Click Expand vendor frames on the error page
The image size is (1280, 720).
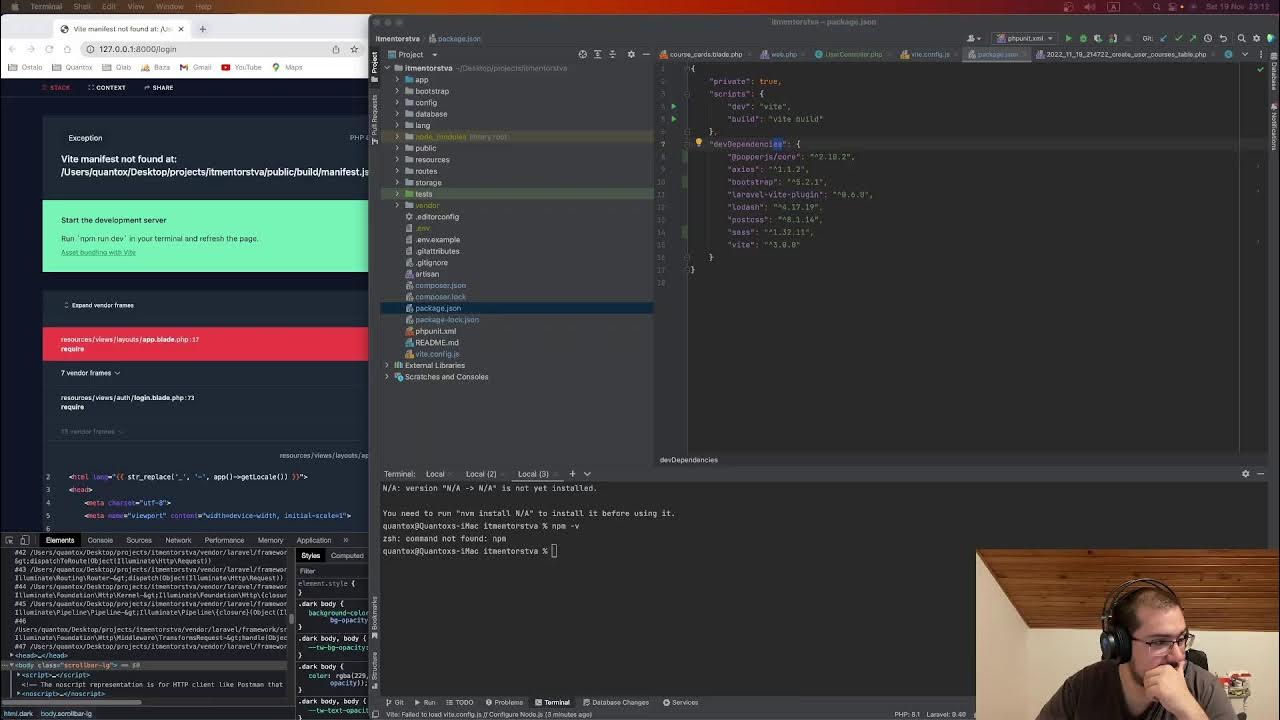99,305
